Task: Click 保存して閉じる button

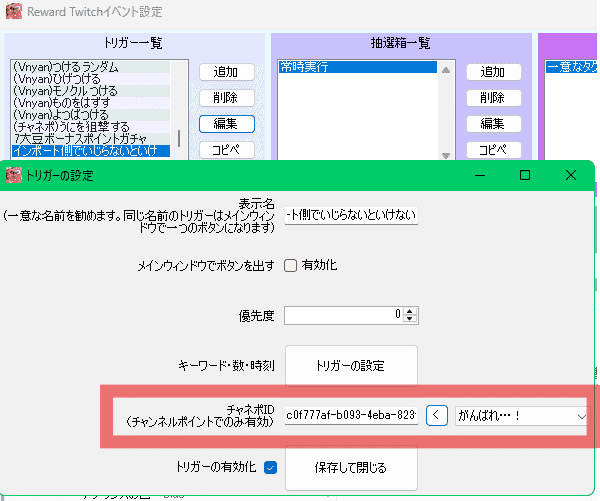Action: coord(351,468)
